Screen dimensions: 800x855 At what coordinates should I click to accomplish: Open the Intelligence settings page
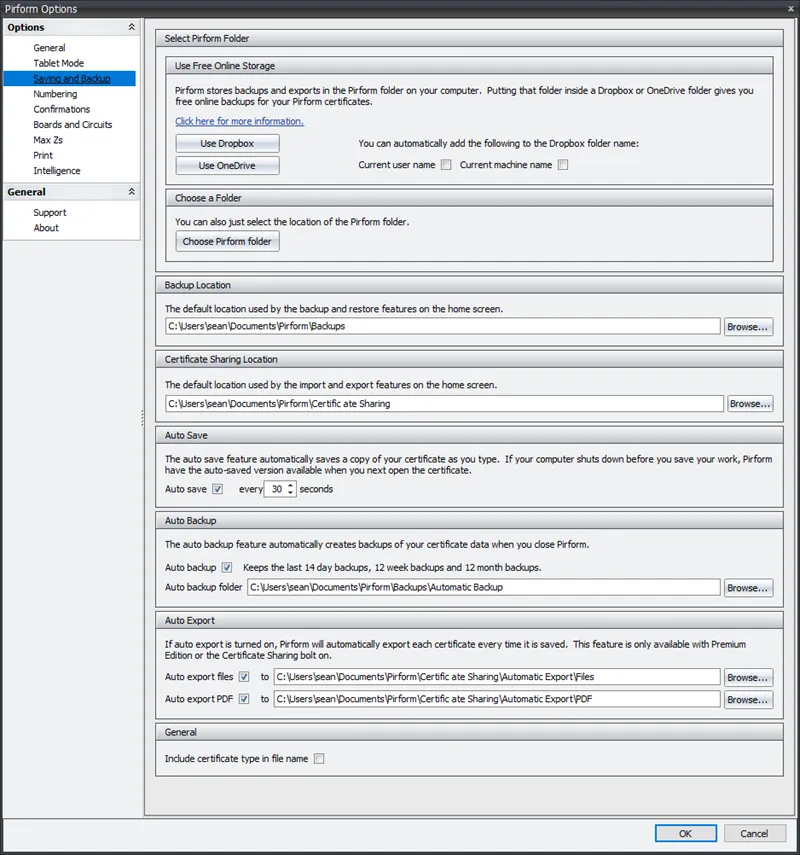pyautogui.click(x=58, y=170)
